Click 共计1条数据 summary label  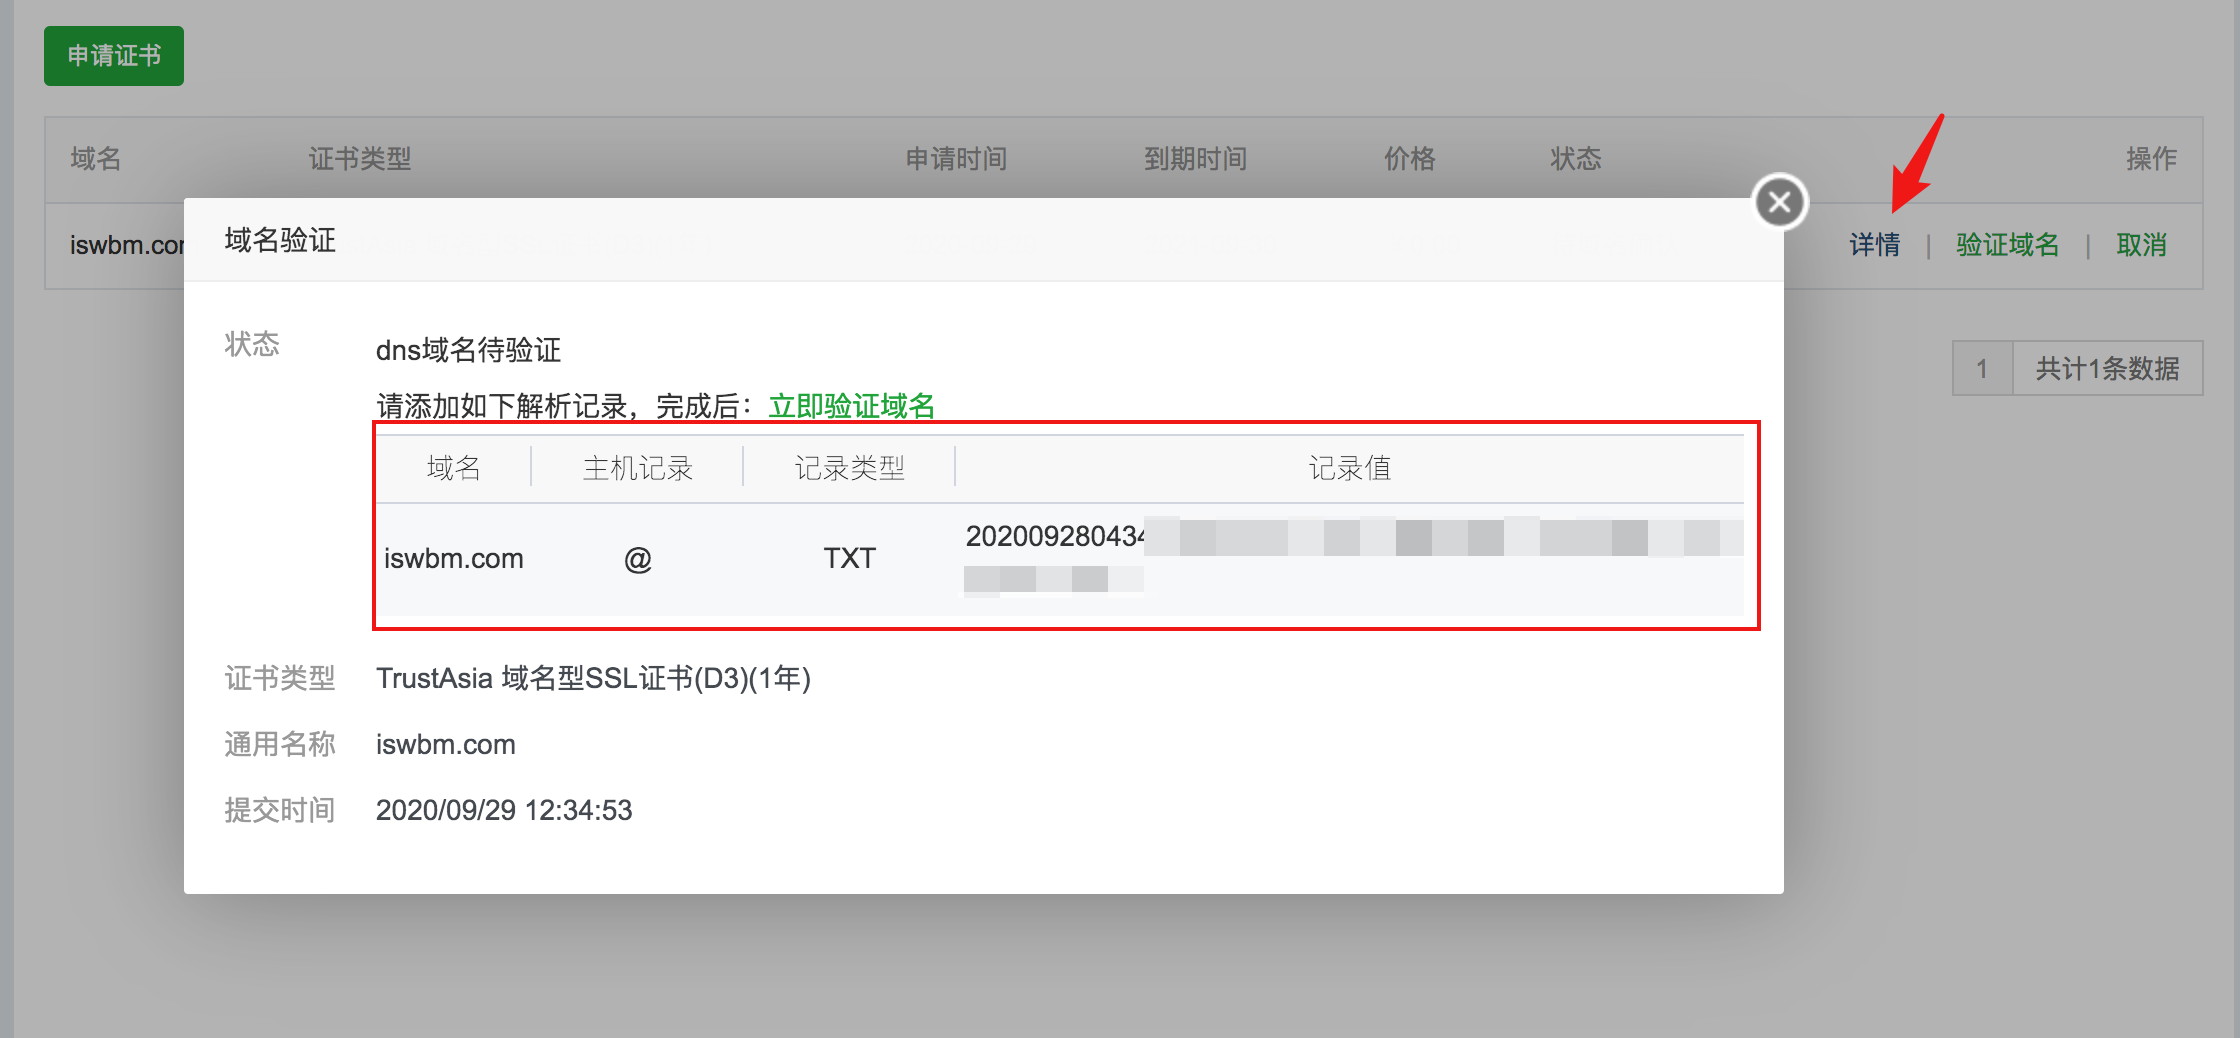click(x=2107, y=368)
